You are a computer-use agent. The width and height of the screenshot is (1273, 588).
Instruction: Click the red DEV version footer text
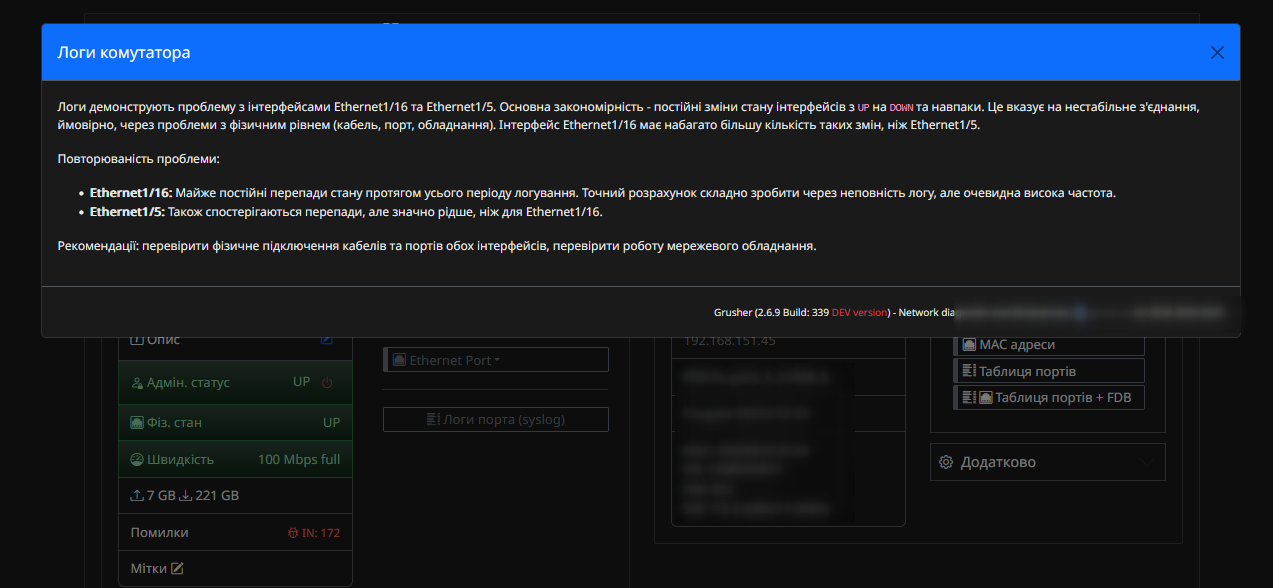(860, 312)
